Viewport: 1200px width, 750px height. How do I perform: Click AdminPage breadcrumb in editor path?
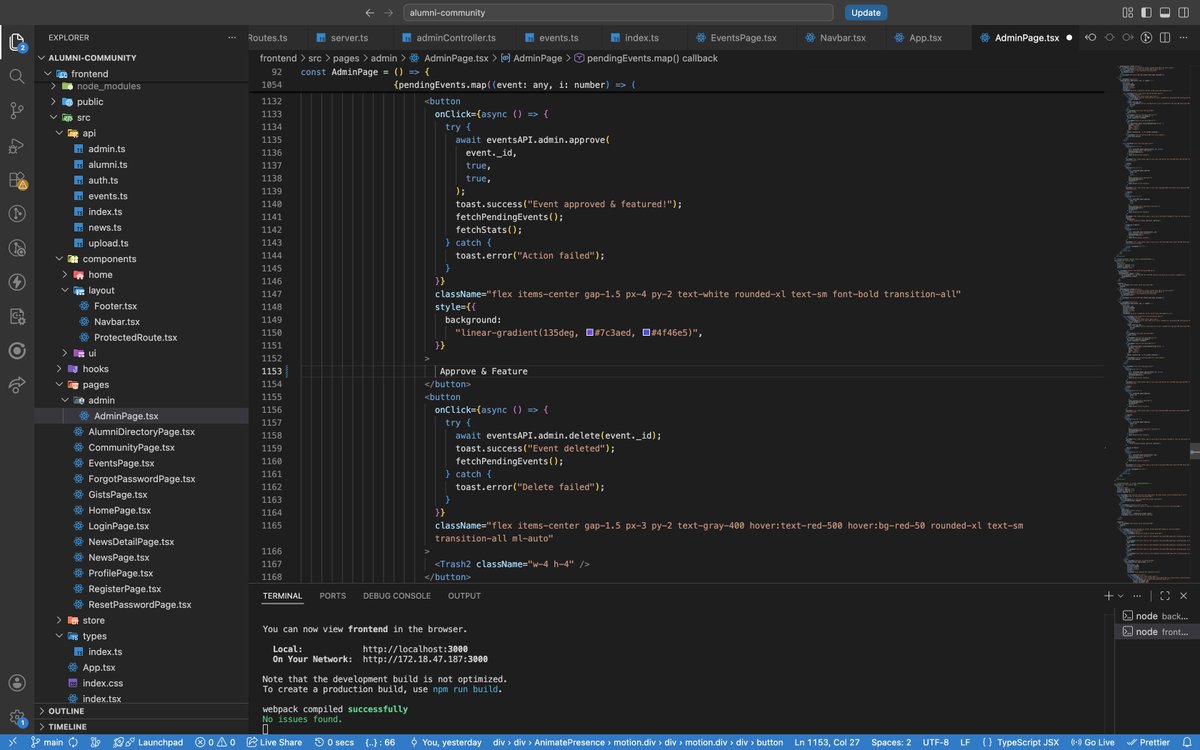pyautogui.click(x=537, y=59)
